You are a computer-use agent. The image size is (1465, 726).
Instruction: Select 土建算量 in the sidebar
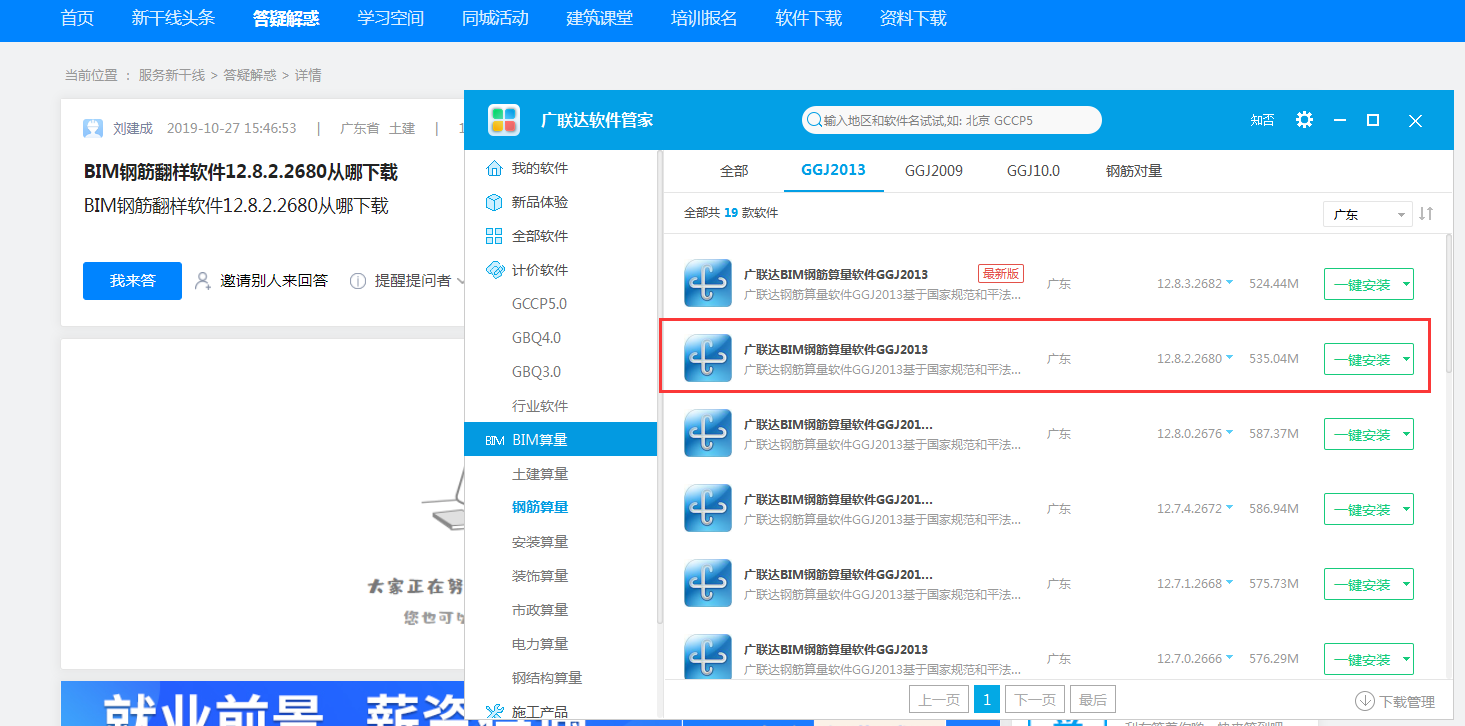coord(540,474)
